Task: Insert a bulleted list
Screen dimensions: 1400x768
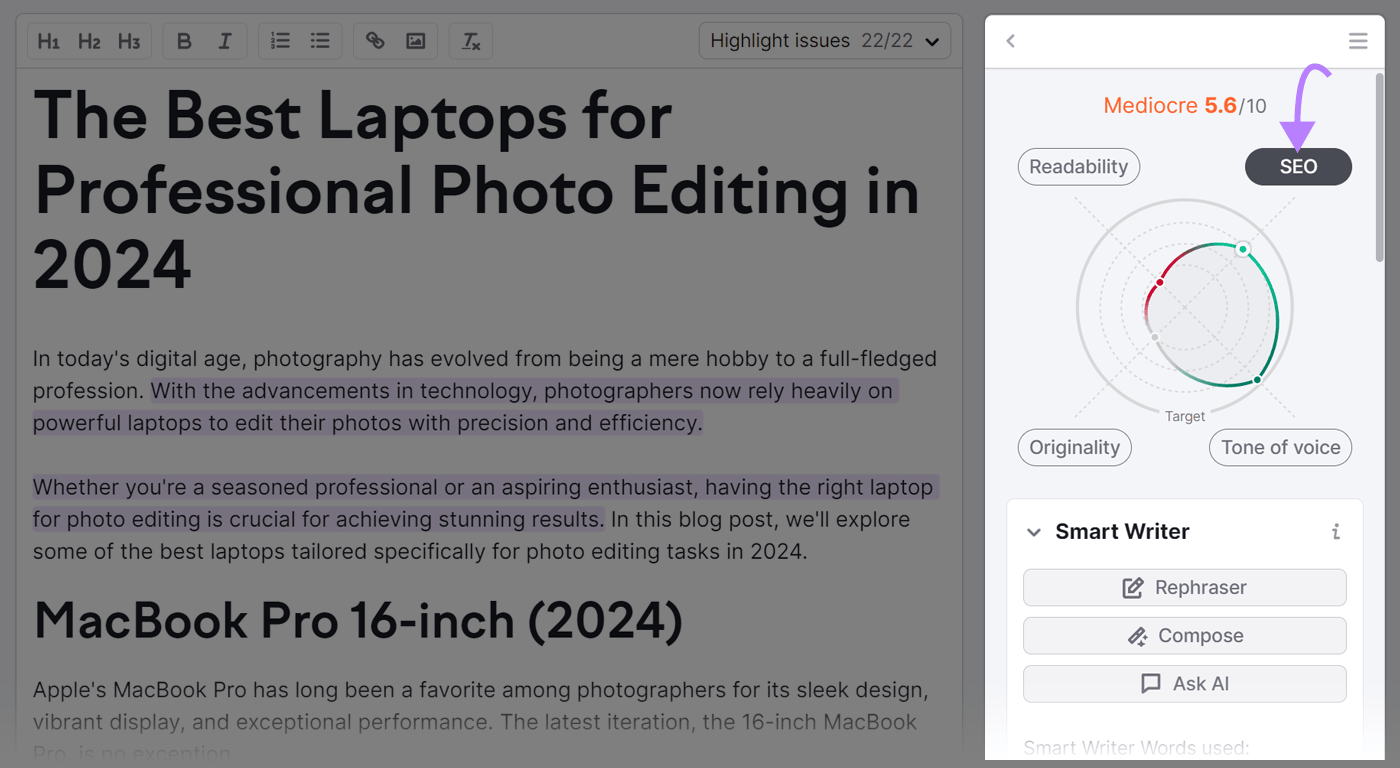Action: click(319, 41)
